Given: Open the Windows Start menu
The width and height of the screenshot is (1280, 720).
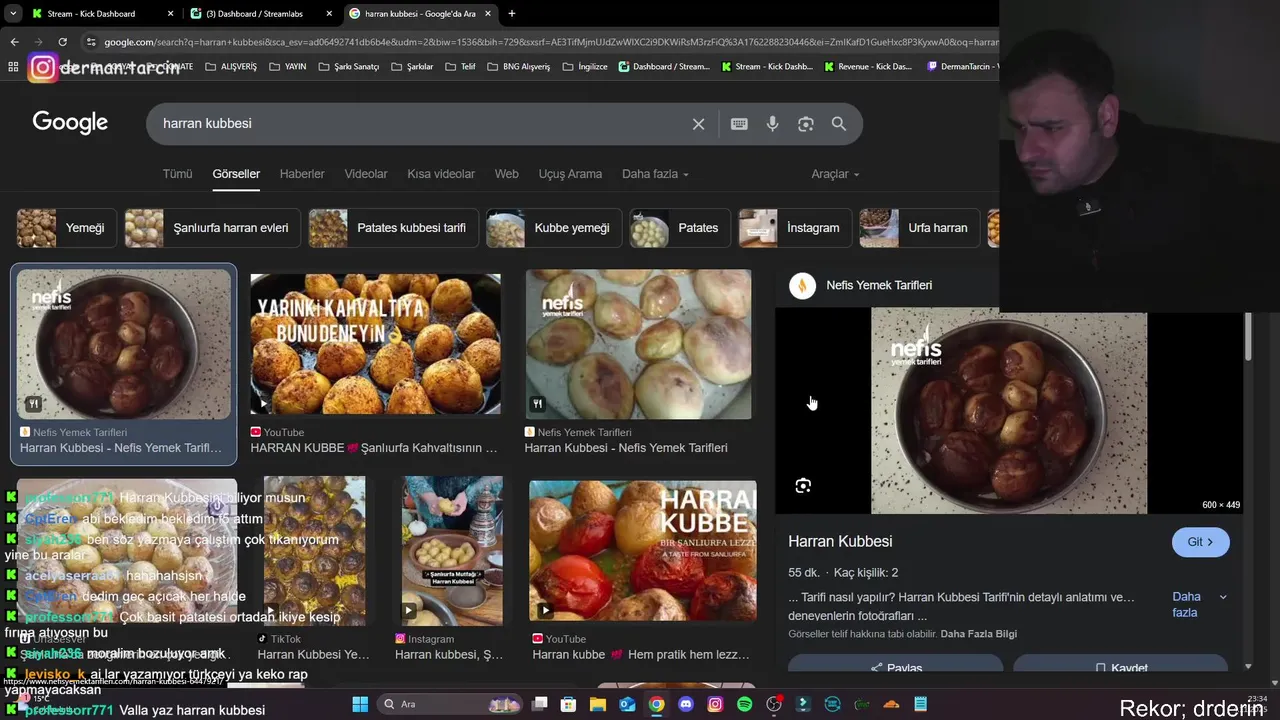Looking at the screenshot, I should pos(360,704).
